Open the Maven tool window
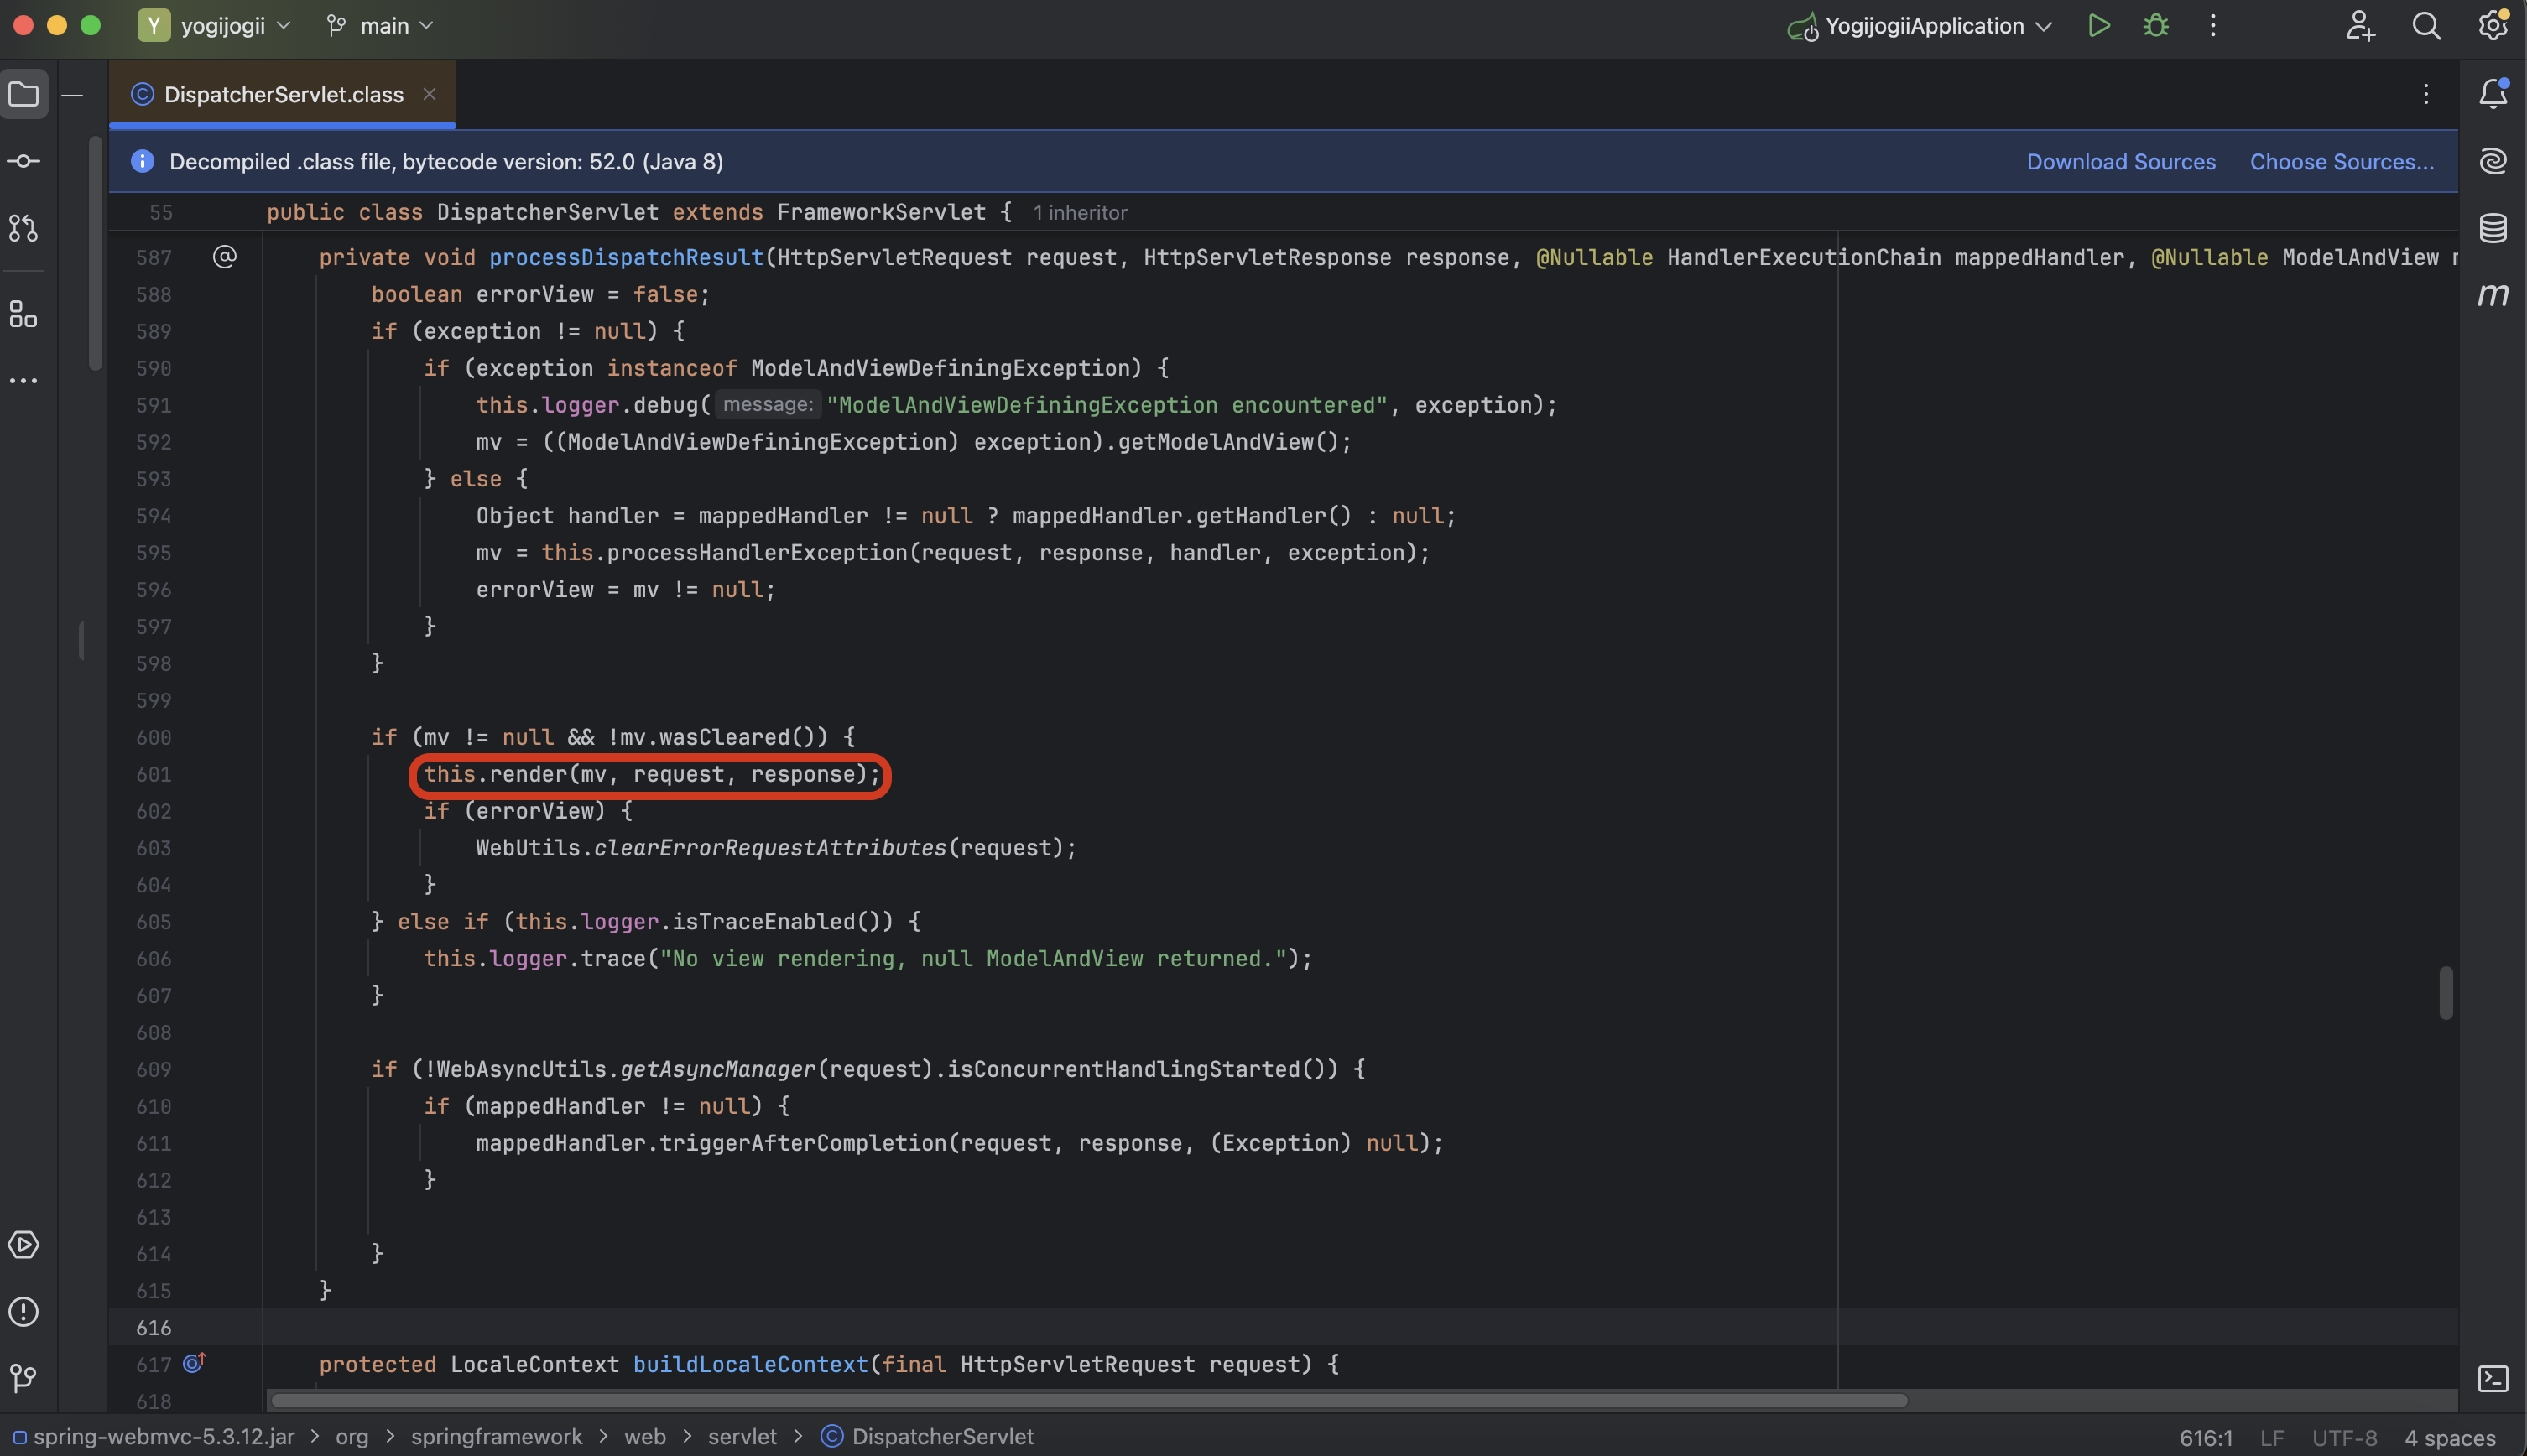 click(2493, 294)
